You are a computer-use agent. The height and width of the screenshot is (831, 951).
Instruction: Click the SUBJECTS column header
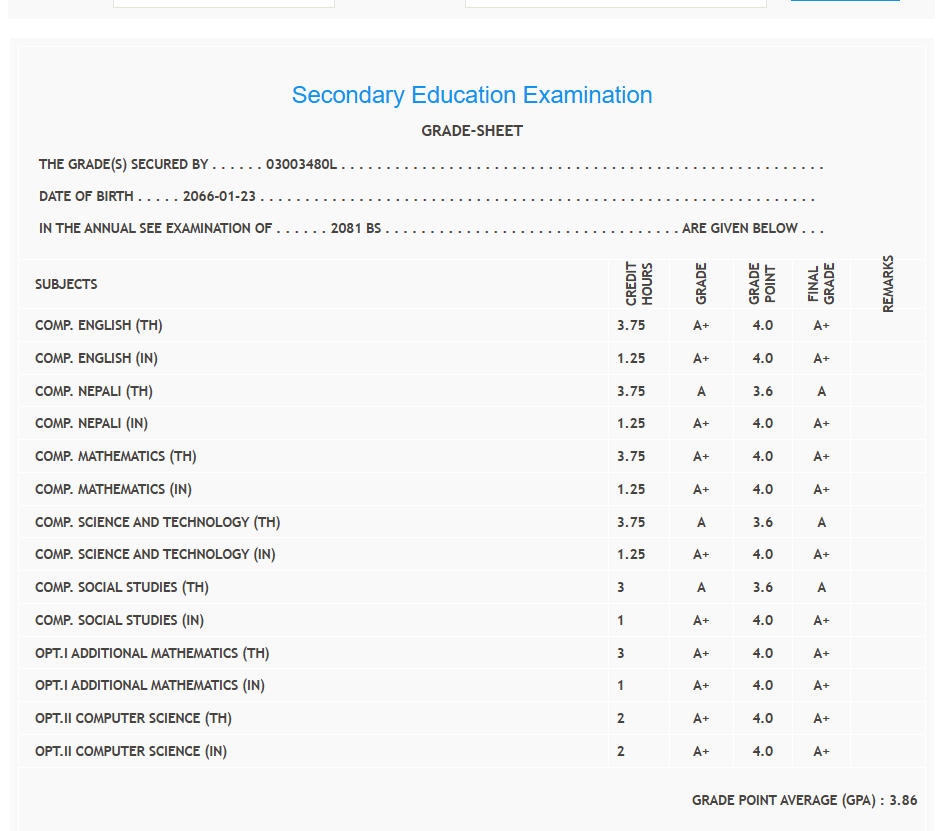pyautogui.click(x=66, y=284)
